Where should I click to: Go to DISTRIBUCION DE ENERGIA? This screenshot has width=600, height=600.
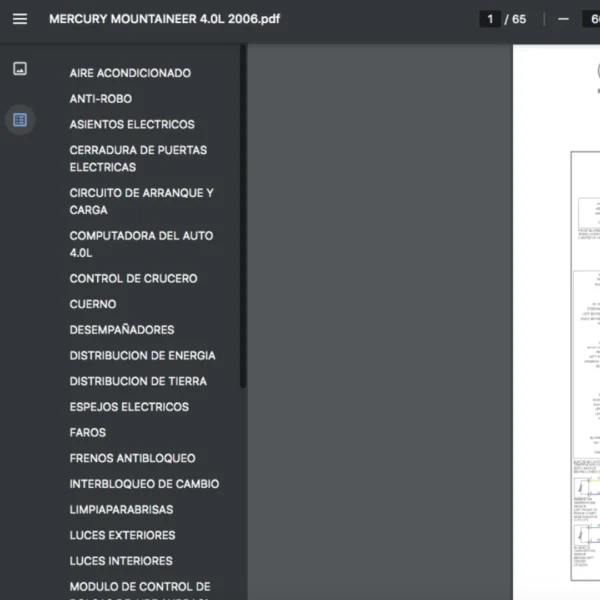point(142,356)
